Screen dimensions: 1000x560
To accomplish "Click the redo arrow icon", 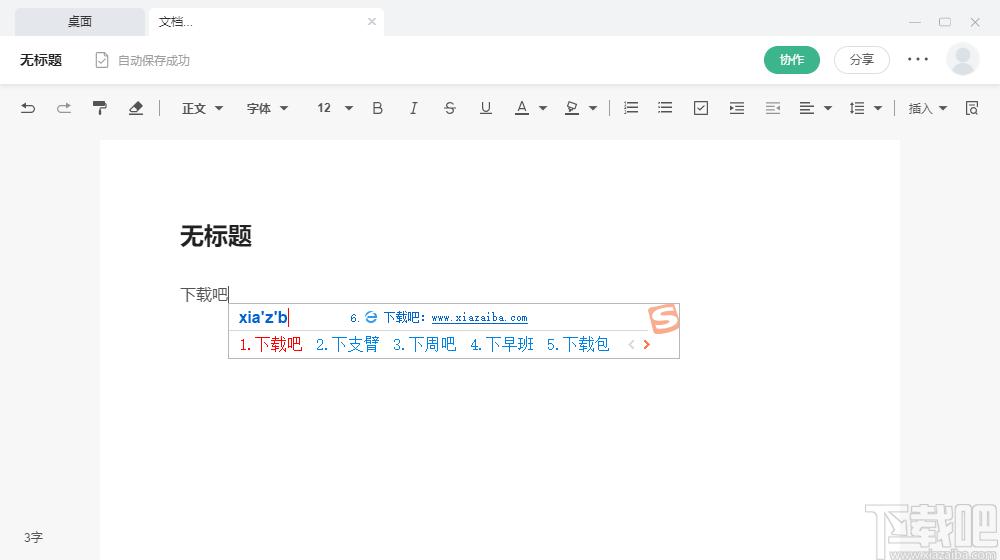I will pyautogui.click(x=64, y=108).
